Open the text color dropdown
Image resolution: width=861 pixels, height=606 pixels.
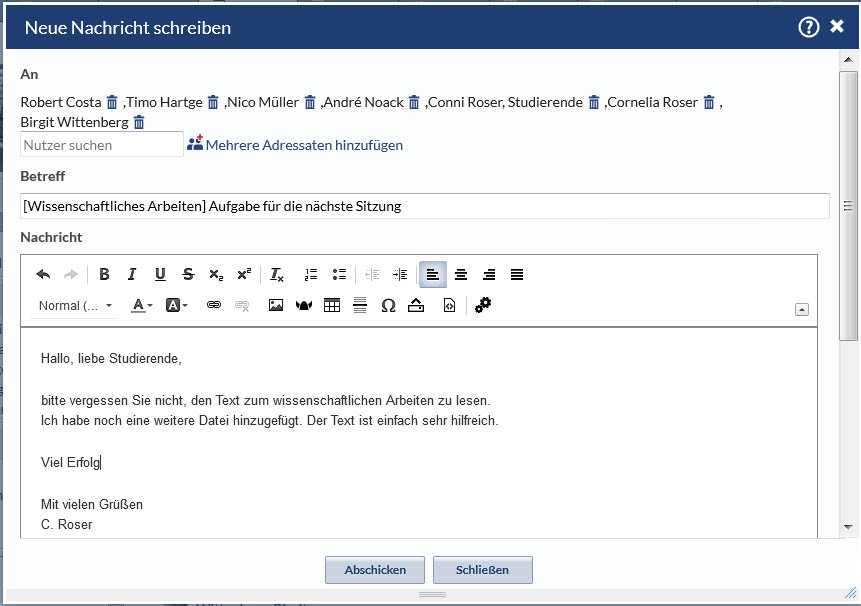click(x=142, y=306)
